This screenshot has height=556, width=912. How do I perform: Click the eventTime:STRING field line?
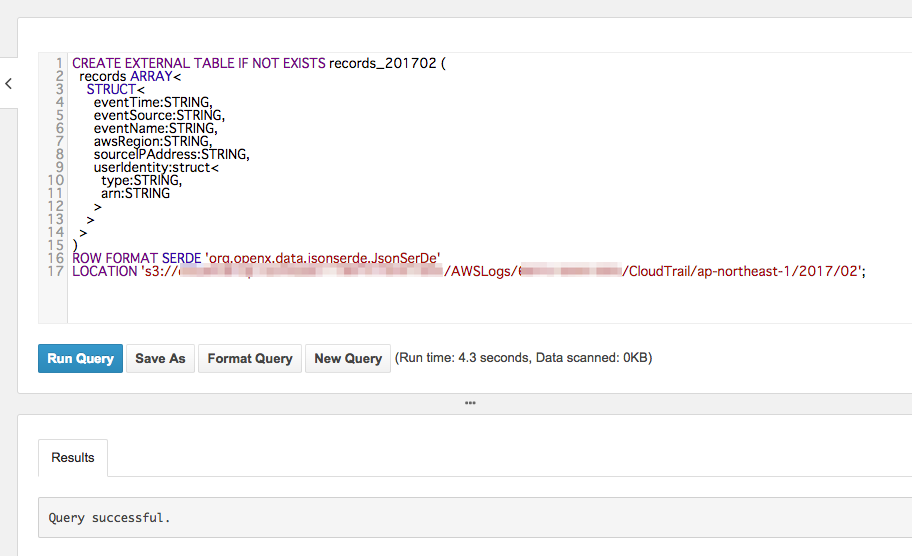point(152,102)
